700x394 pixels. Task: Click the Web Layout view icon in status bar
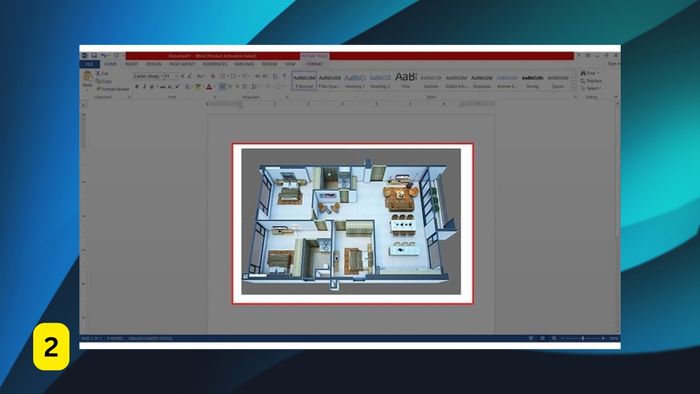point(554,338)
